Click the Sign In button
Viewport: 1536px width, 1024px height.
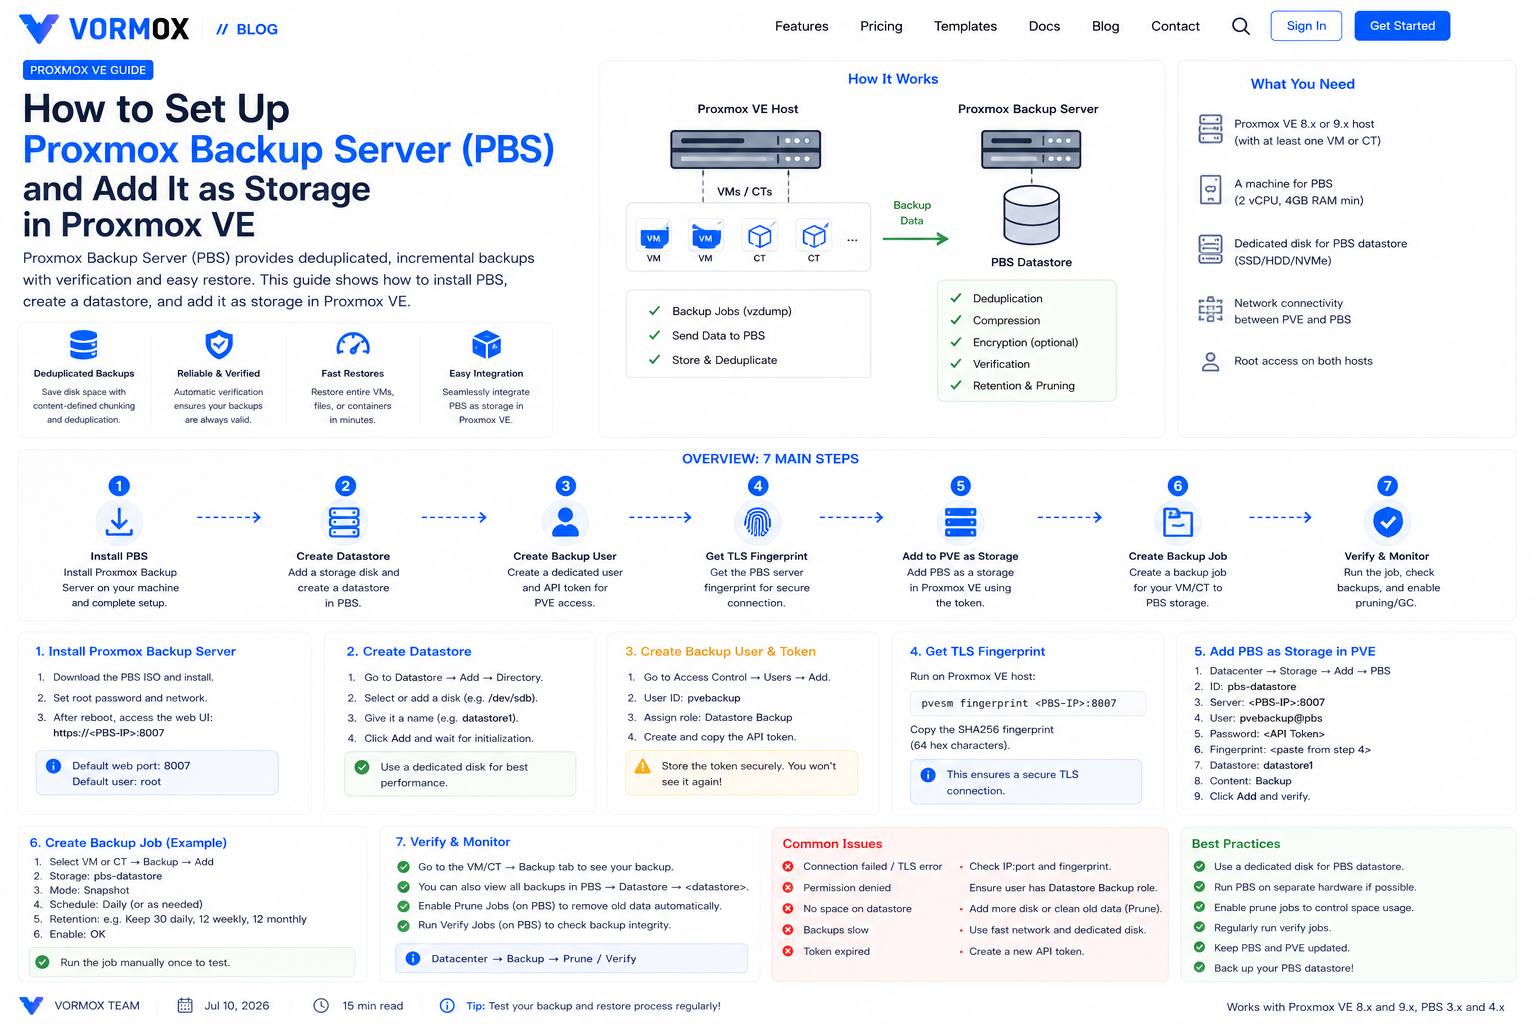pyautogui.click(x=1306, y=26)
